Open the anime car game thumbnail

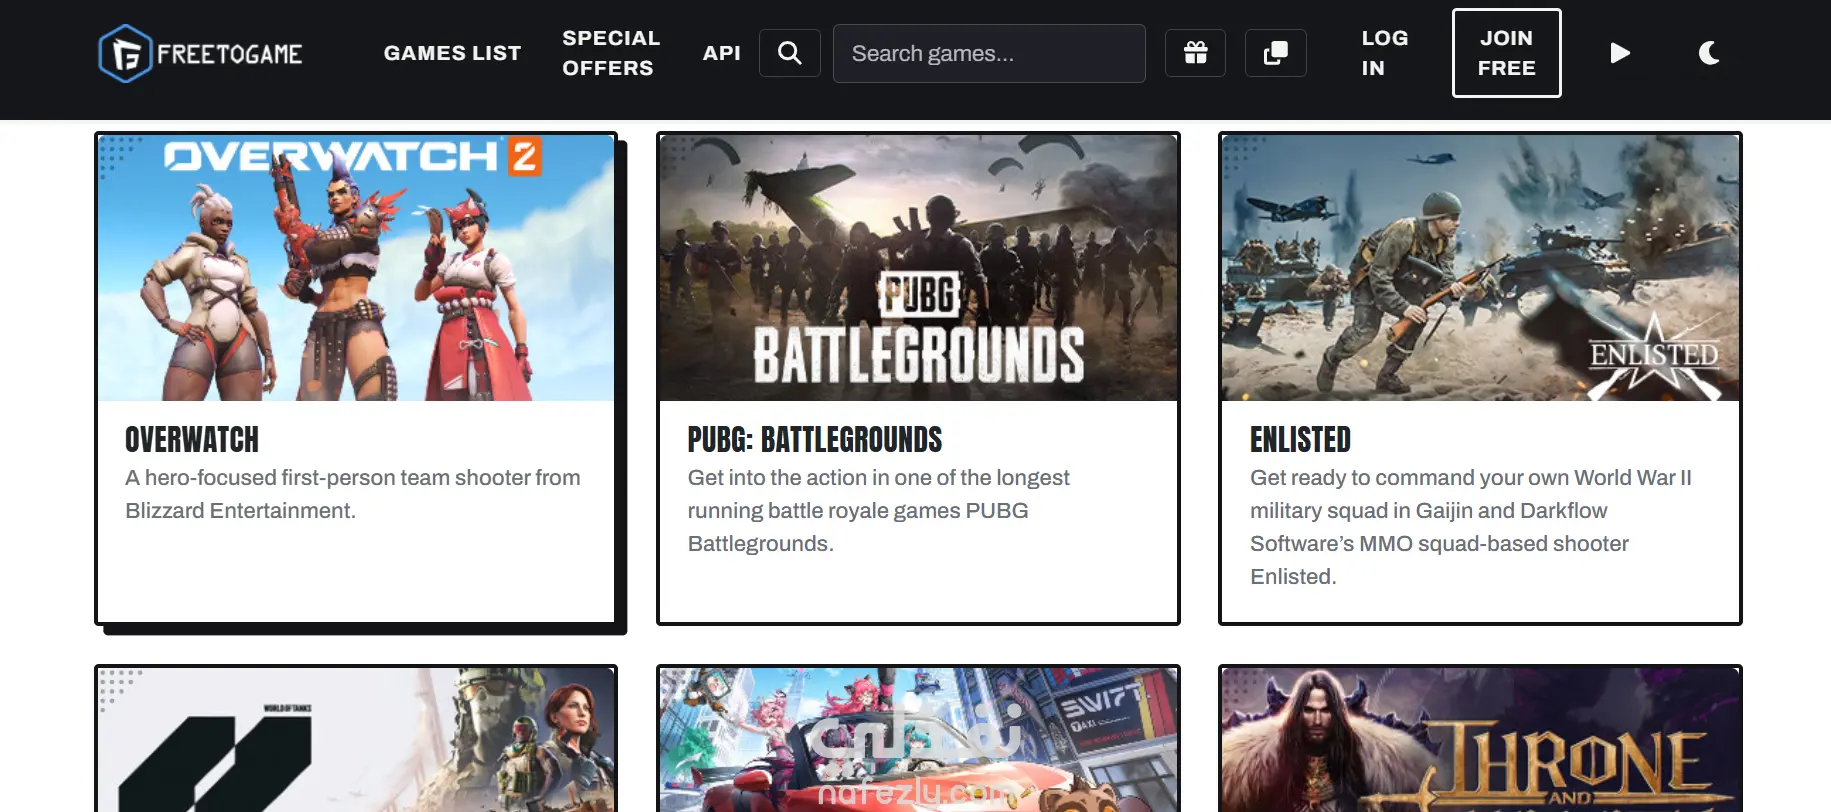pyautogui.click(x=918, y=740)
